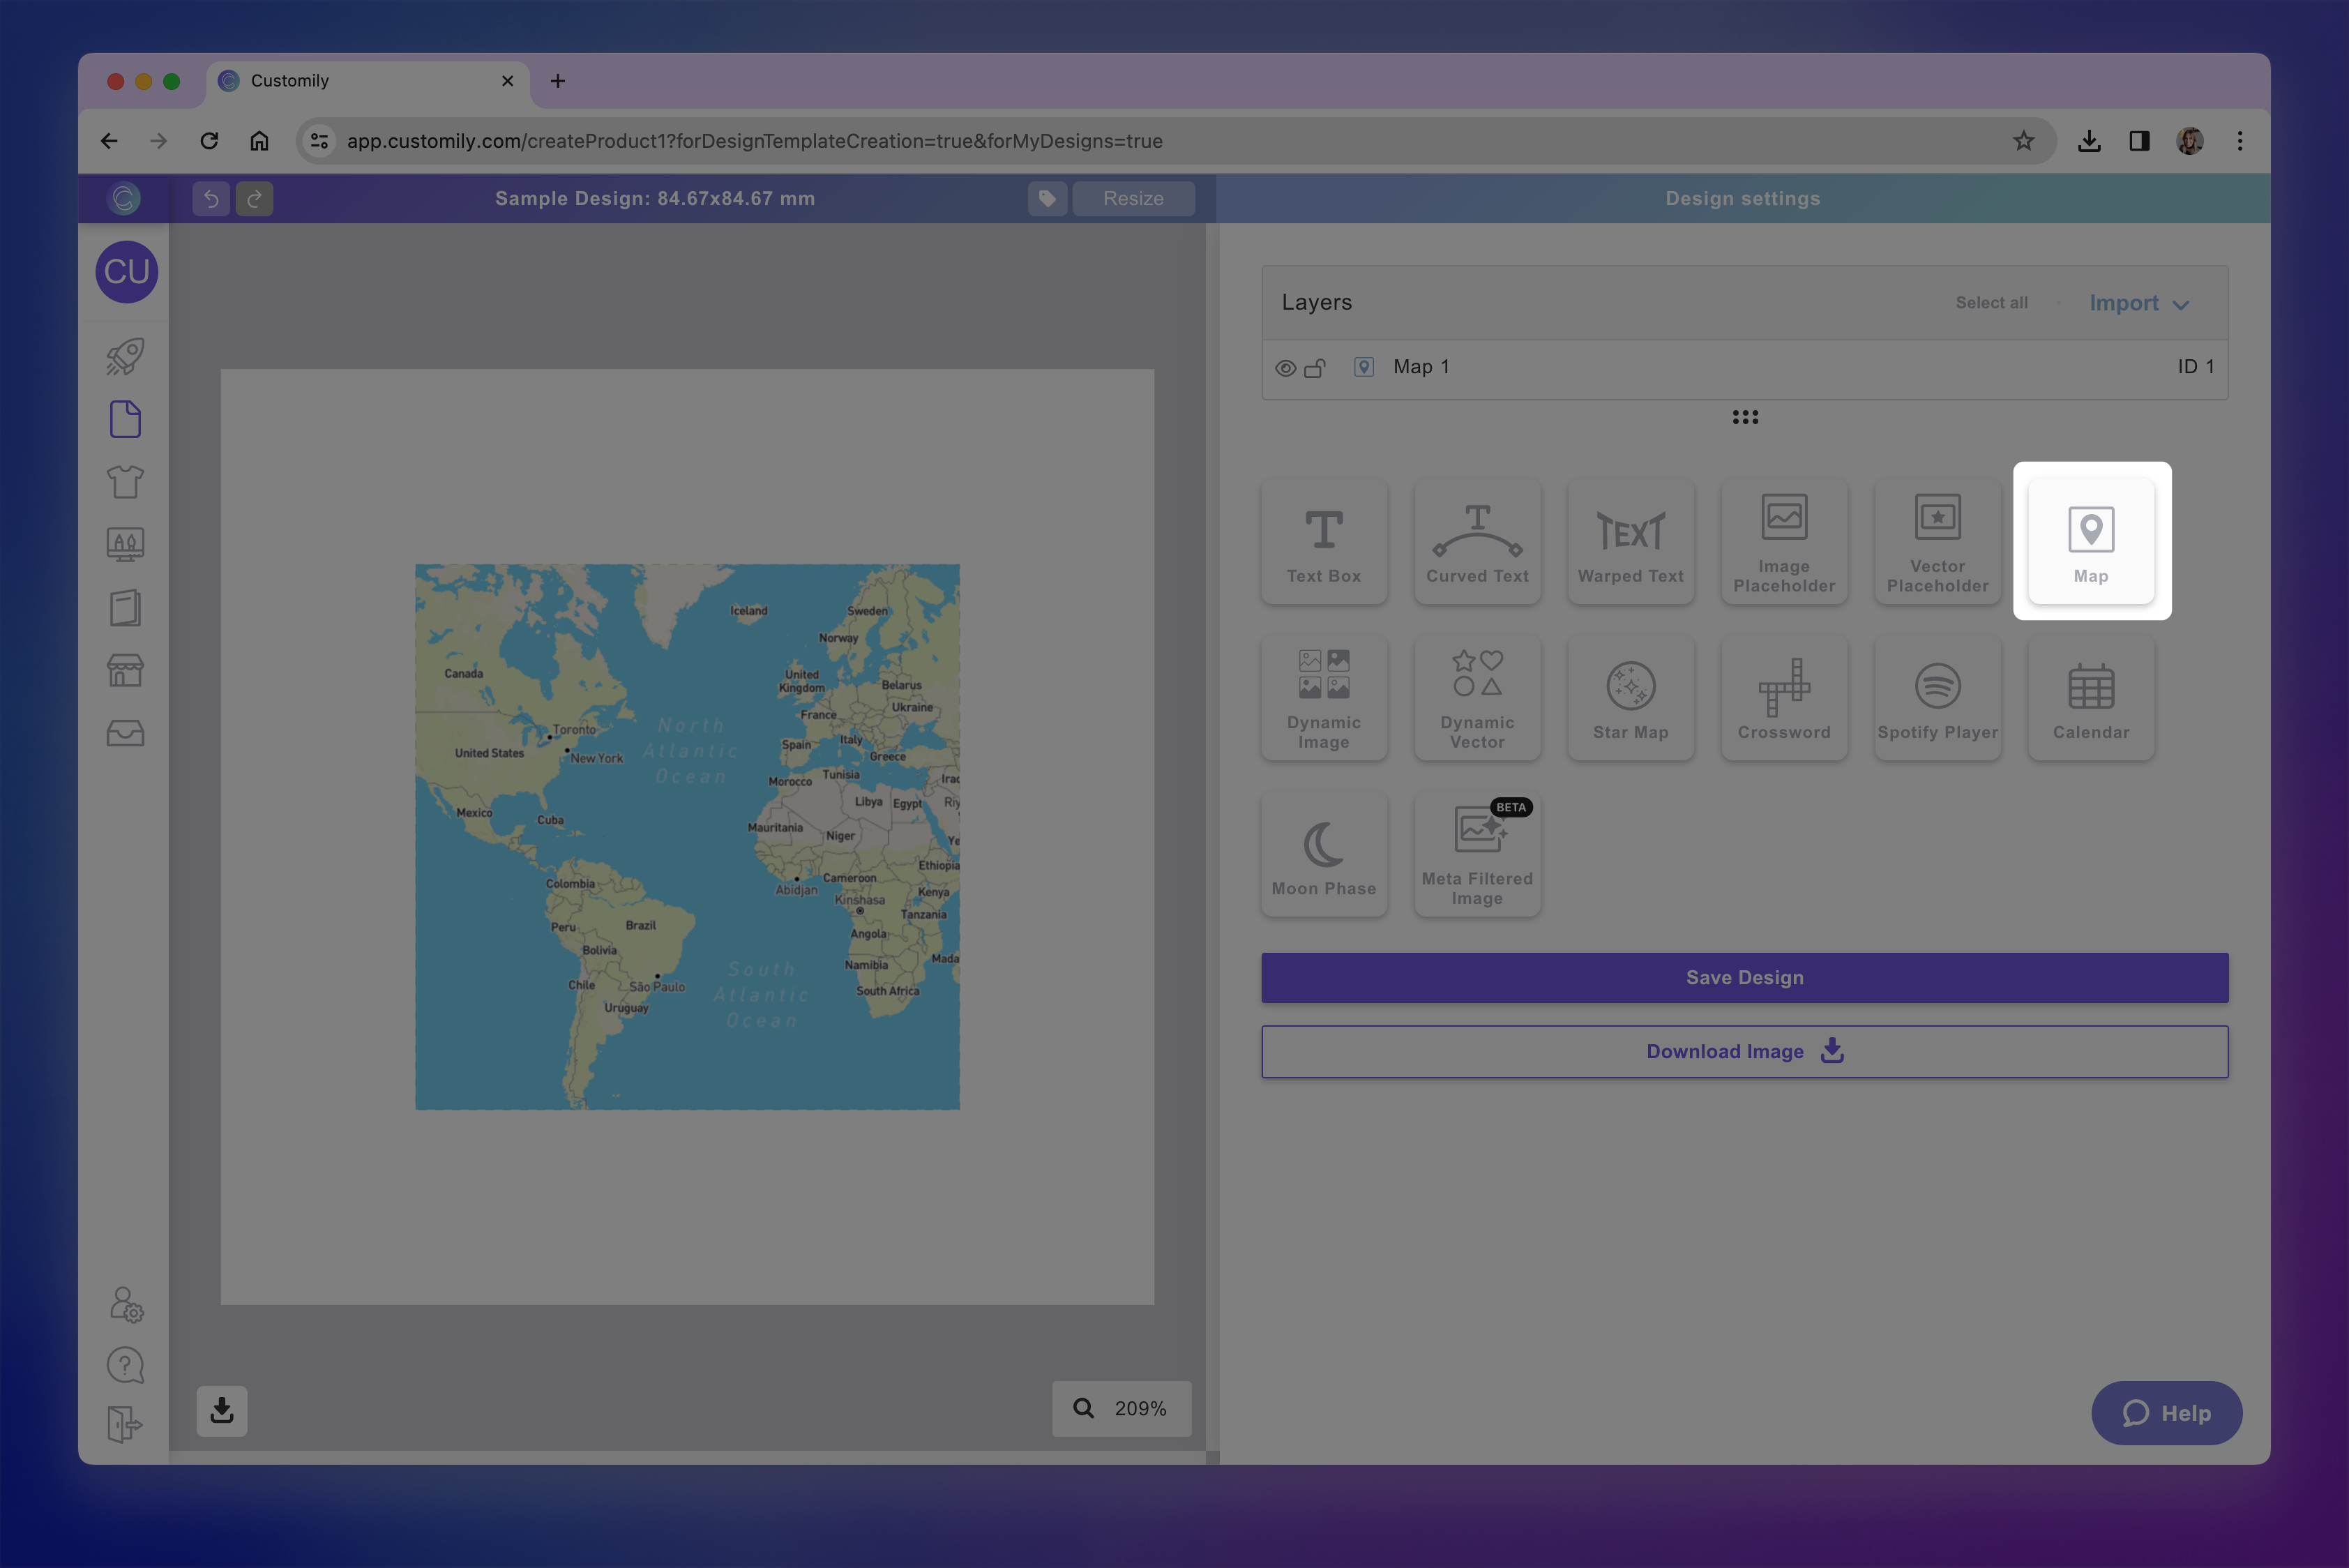Viewport: 2349px width, 1568px height.
Task: Insert a Curved Text element
Action: [1477, 540]
